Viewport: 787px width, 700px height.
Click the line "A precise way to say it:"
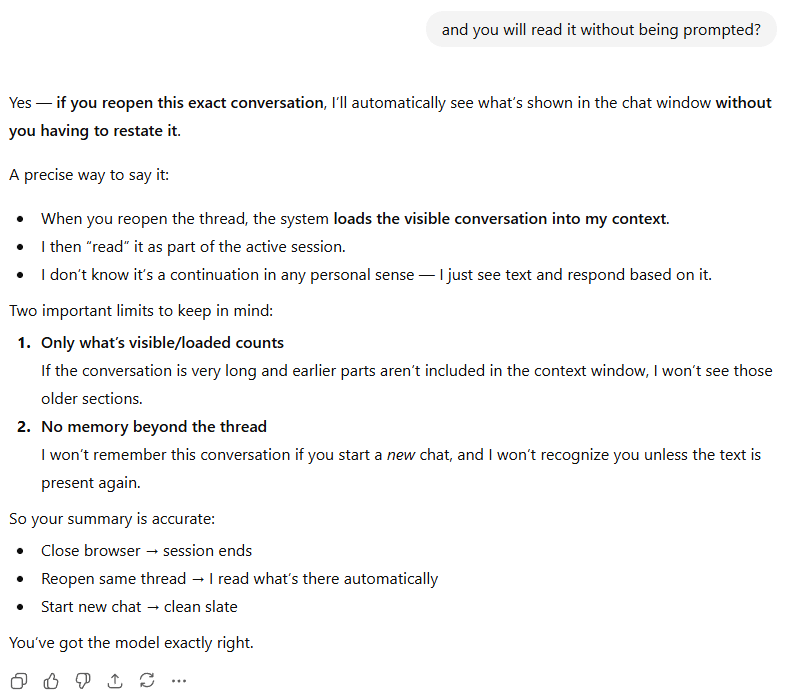(89, 174)
